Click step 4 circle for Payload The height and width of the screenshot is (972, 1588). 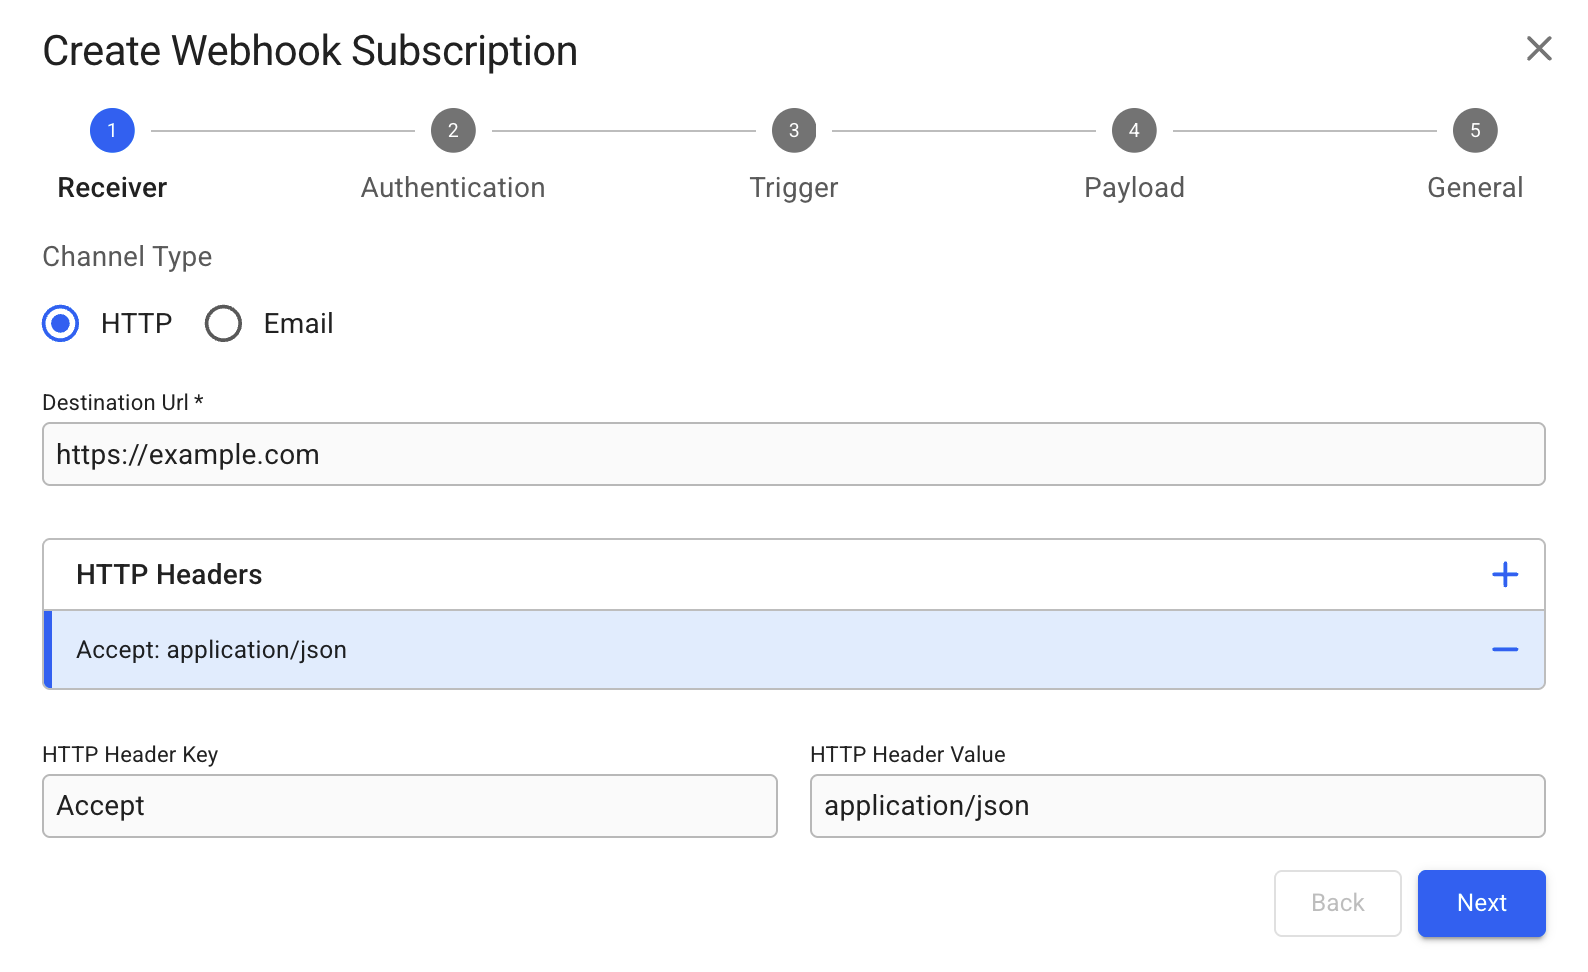click(1134, 131)
